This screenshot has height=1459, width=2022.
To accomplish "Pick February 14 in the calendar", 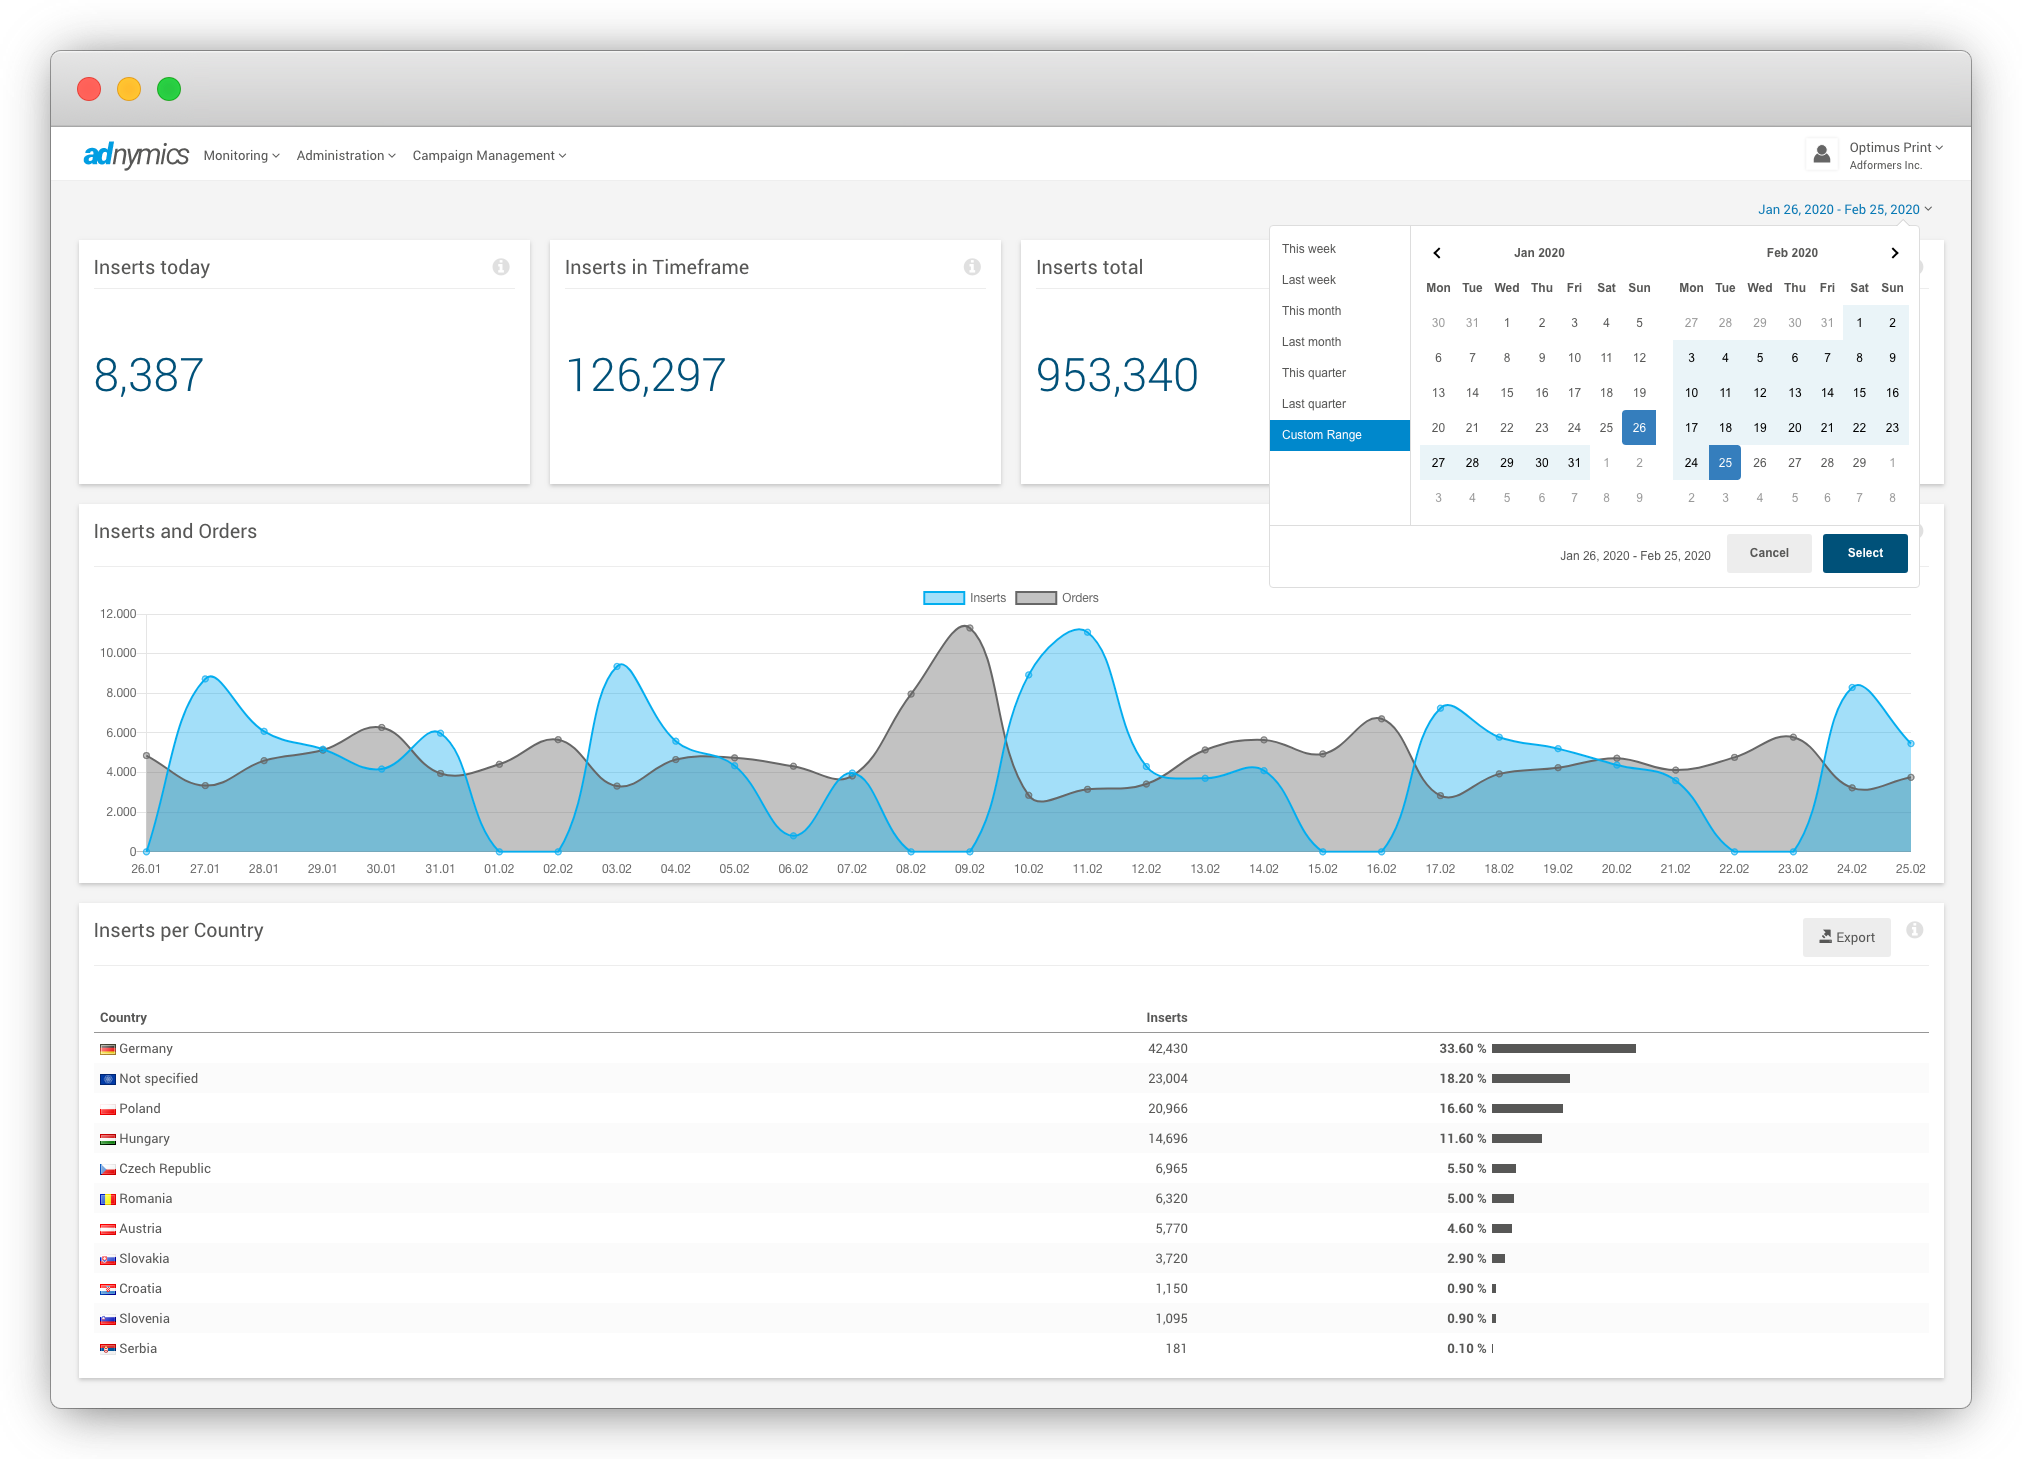I will [1826, 393].
